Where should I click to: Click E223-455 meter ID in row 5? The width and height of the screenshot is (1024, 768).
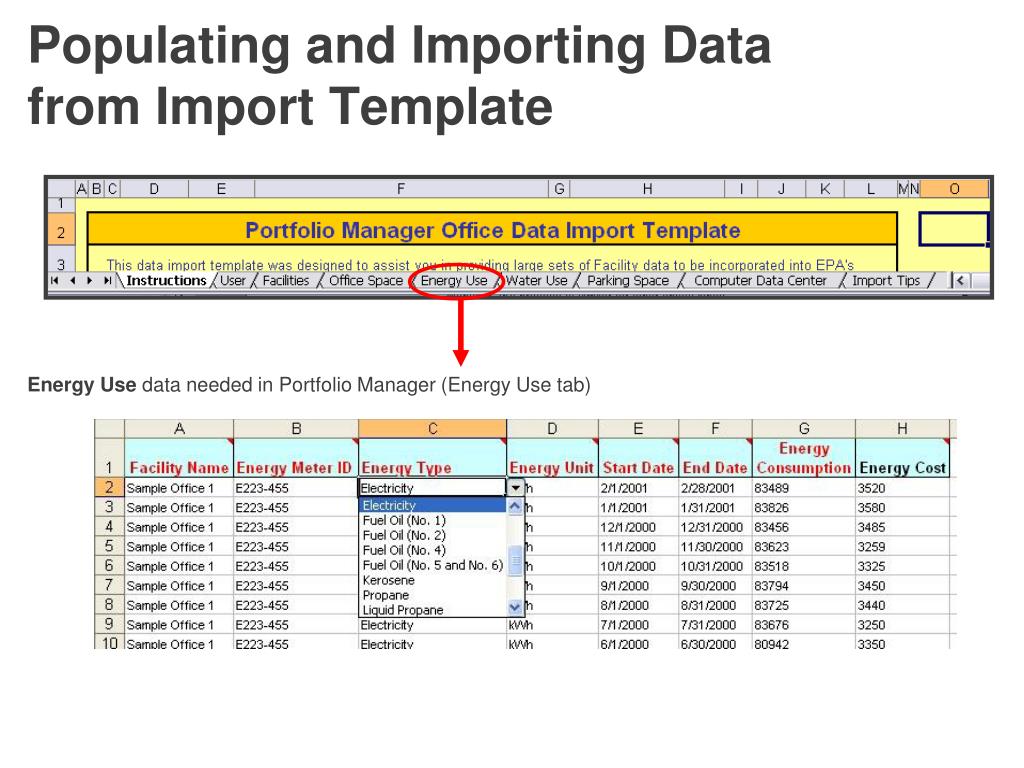pos(296,547)
